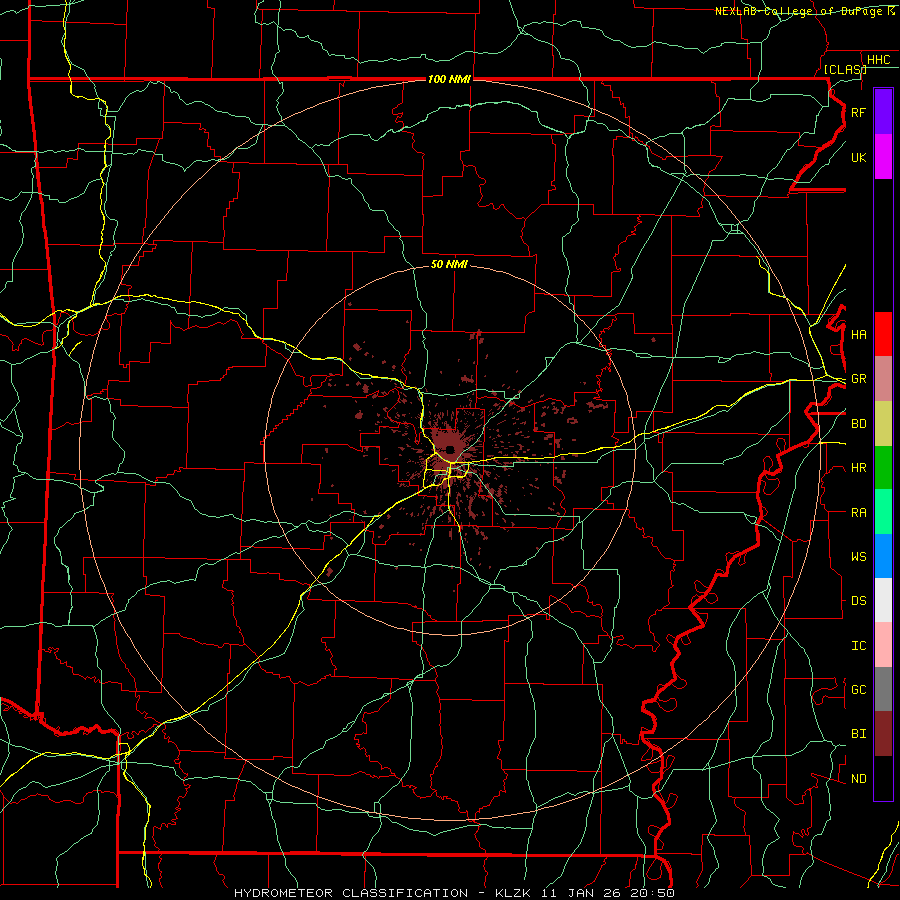This screenshot has width=900, height=900.
Task: Click the HA red legend swatch
Action: (883, 334)
